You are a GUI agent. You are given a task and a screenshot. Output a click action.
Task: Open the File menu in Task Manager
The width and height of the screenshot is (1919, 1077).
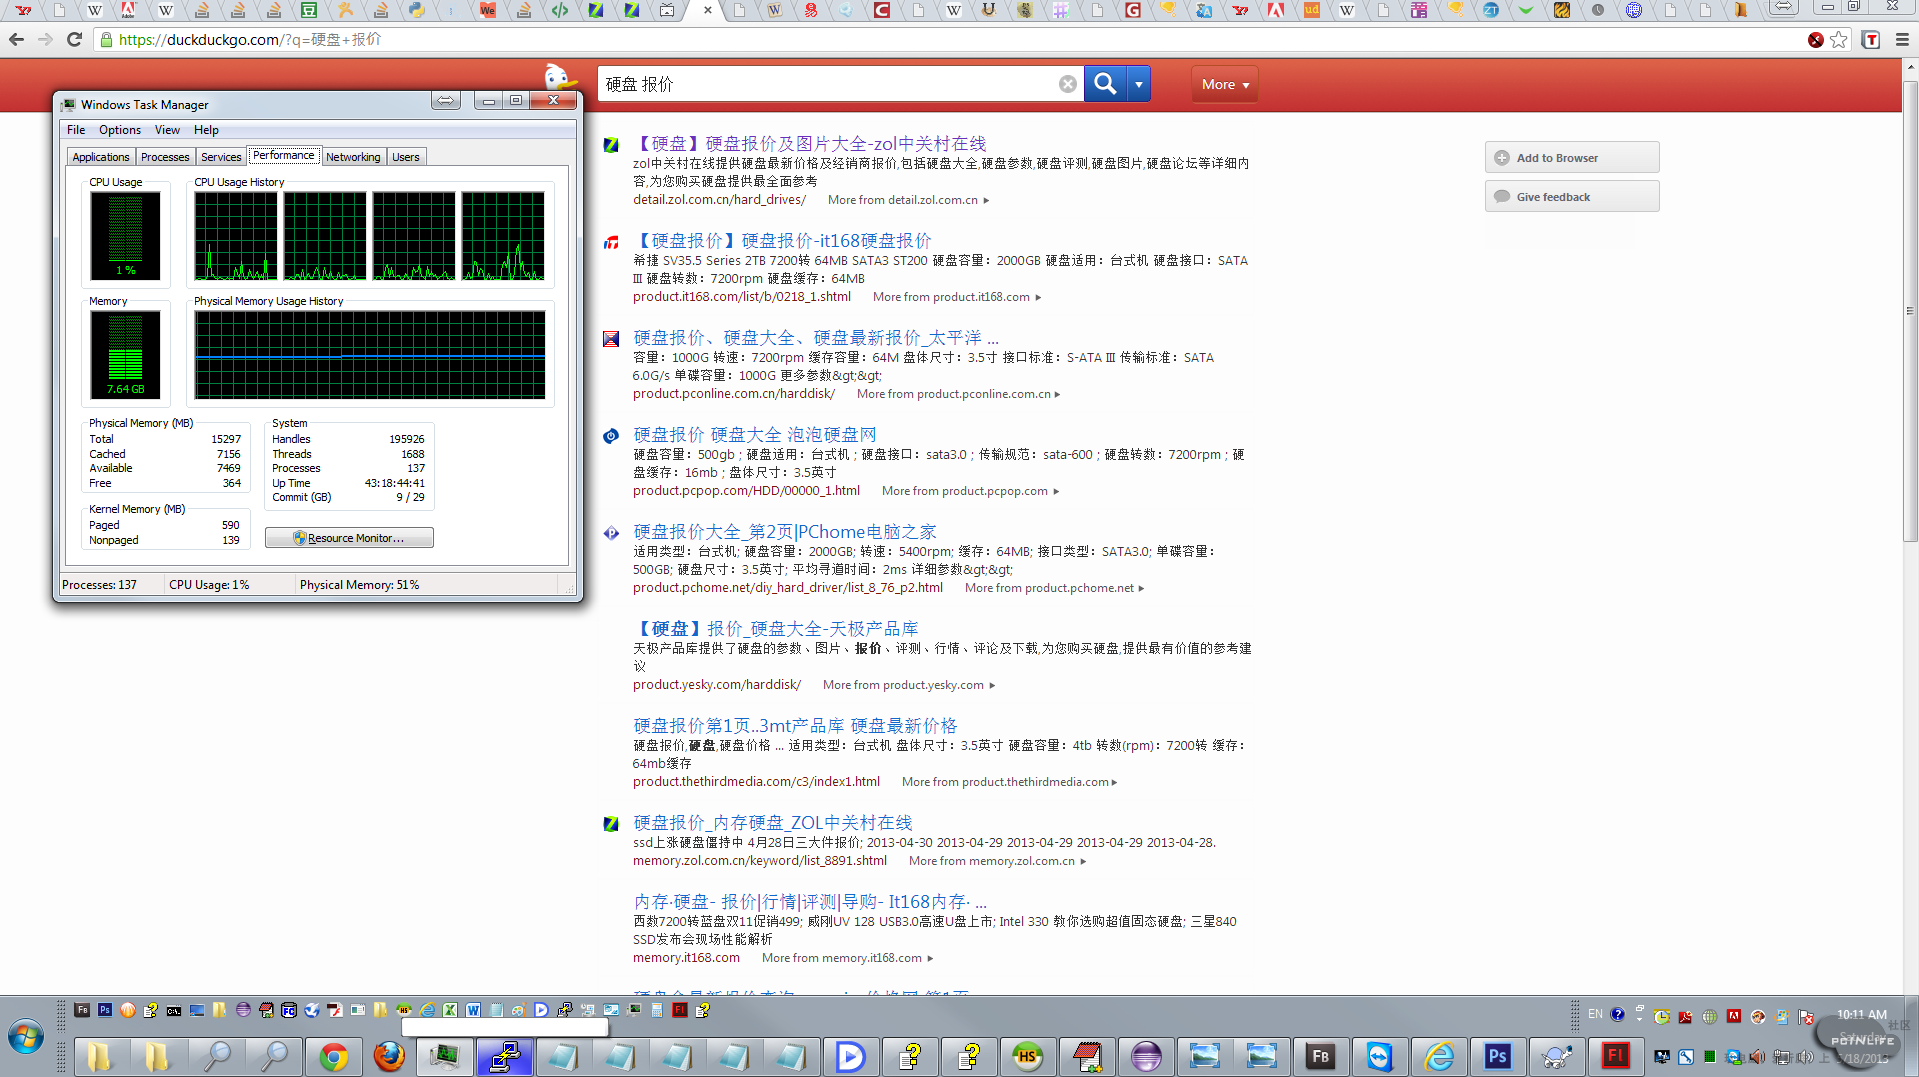76,130
